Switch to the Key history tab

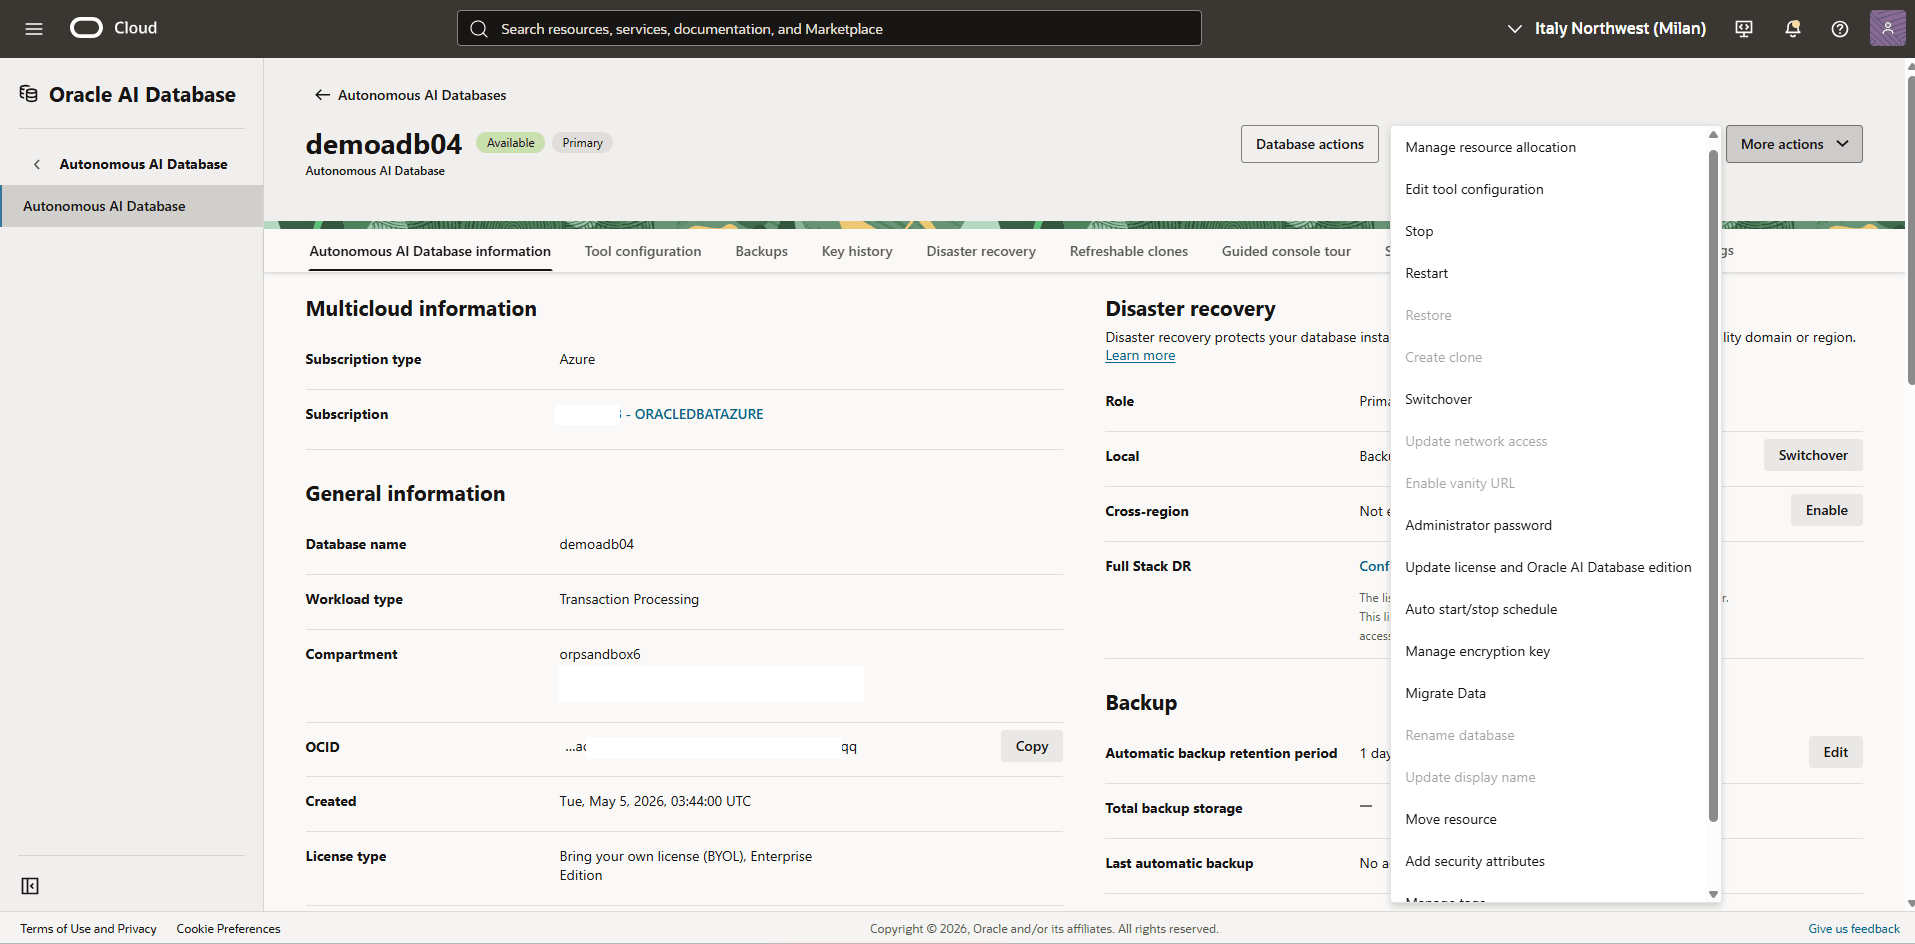tap(857, 251)
